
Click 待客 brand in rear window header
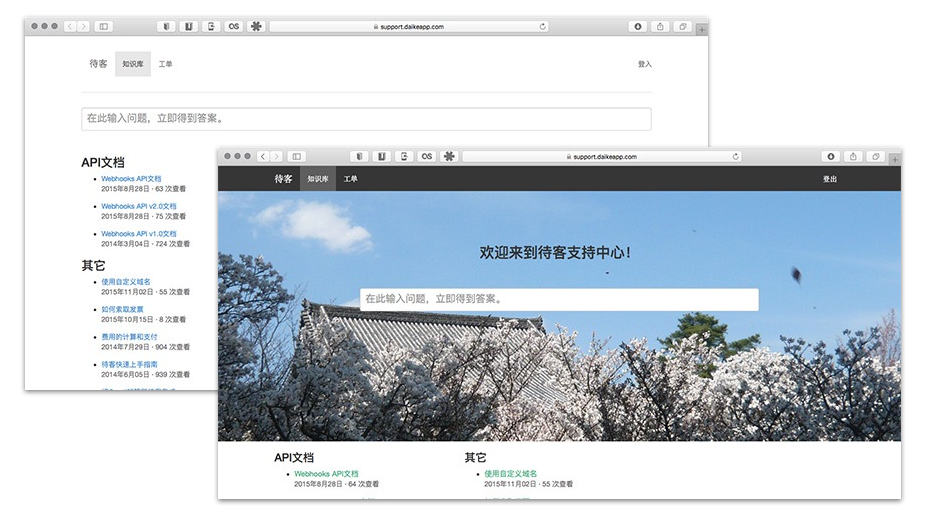[x=98, y=64]
